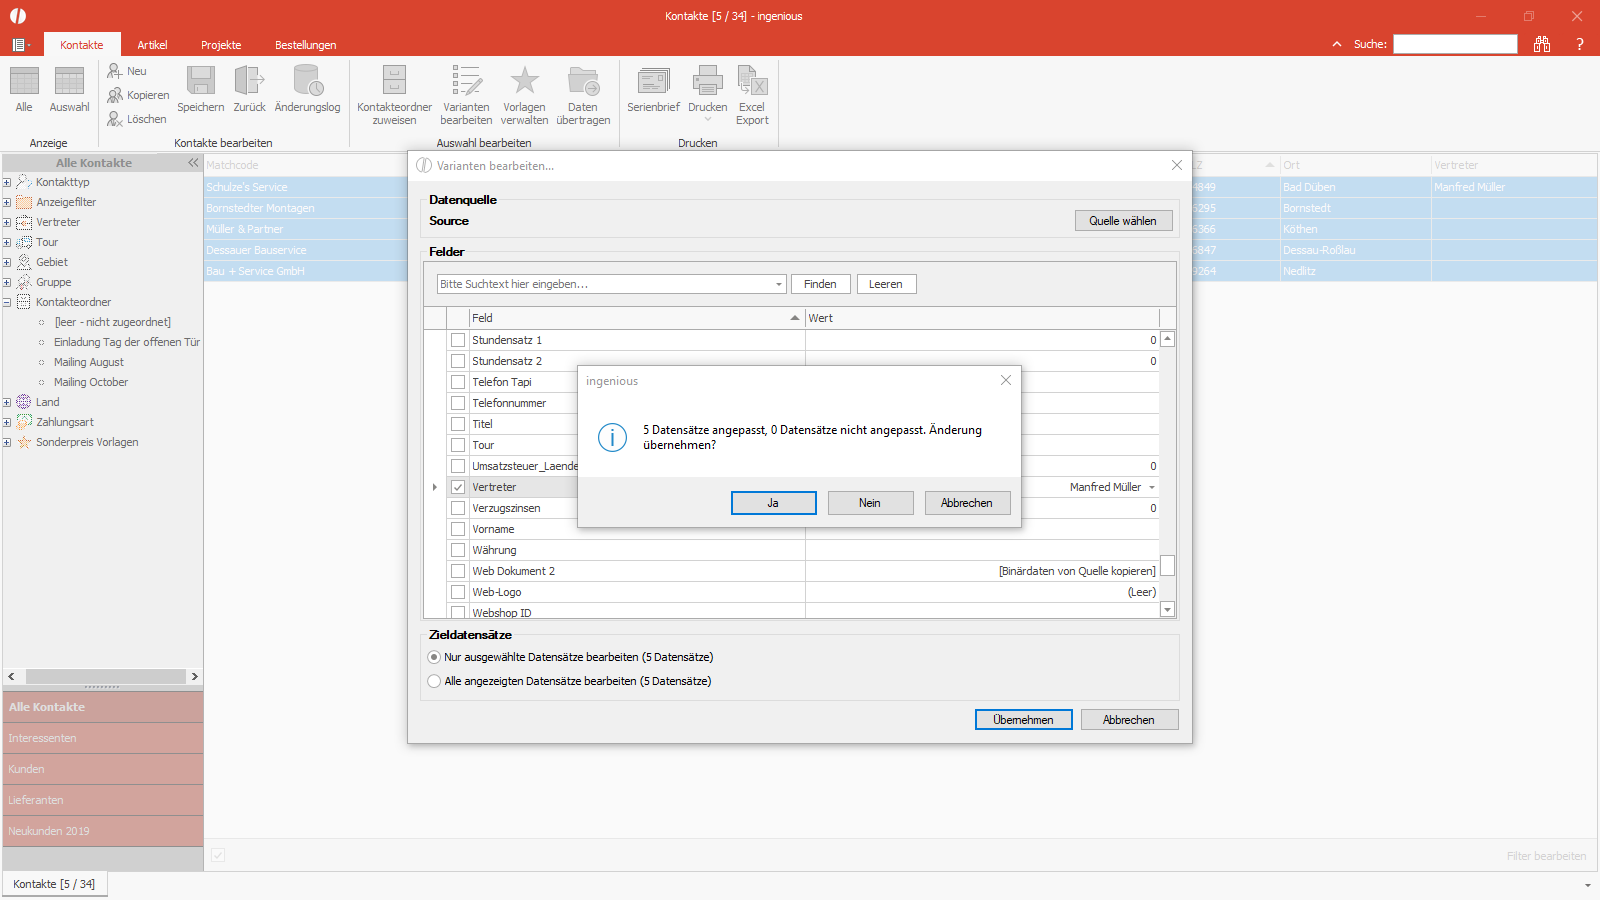Select Nur ausgewählte Datensätze bearbeiten option
1600x900 pixels.
pyautogui.click(x=434, y=657)
